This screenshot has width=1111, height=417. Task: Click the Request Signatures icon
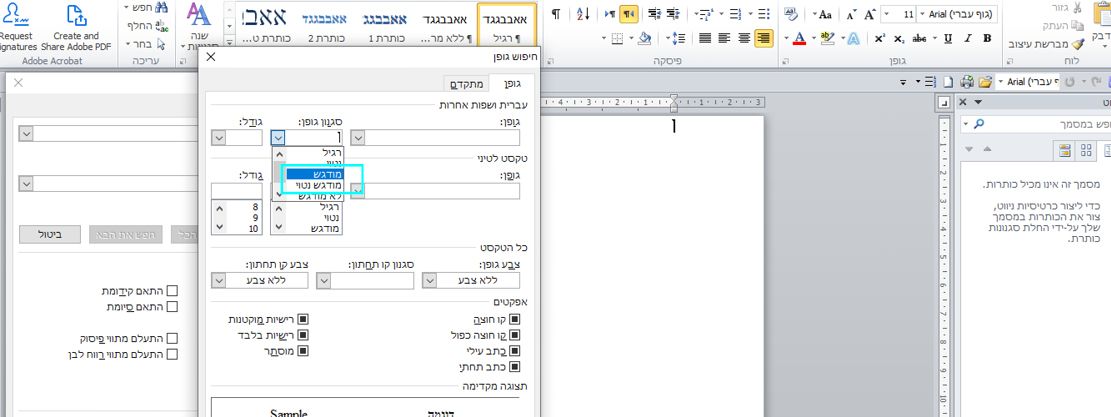pyautogui.click(x=17, y=28)
